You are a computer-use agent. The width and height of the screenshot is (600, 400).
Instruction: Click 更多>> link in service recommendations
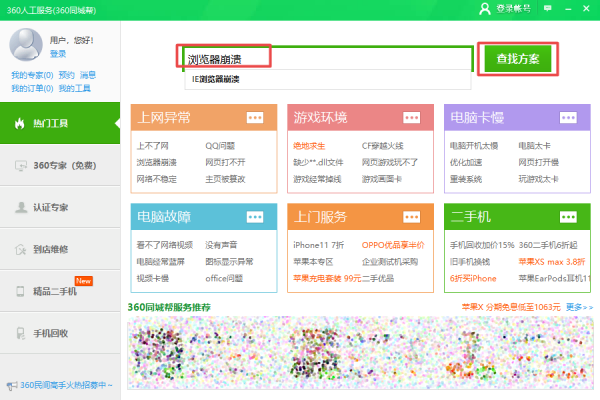pos(579,307)
